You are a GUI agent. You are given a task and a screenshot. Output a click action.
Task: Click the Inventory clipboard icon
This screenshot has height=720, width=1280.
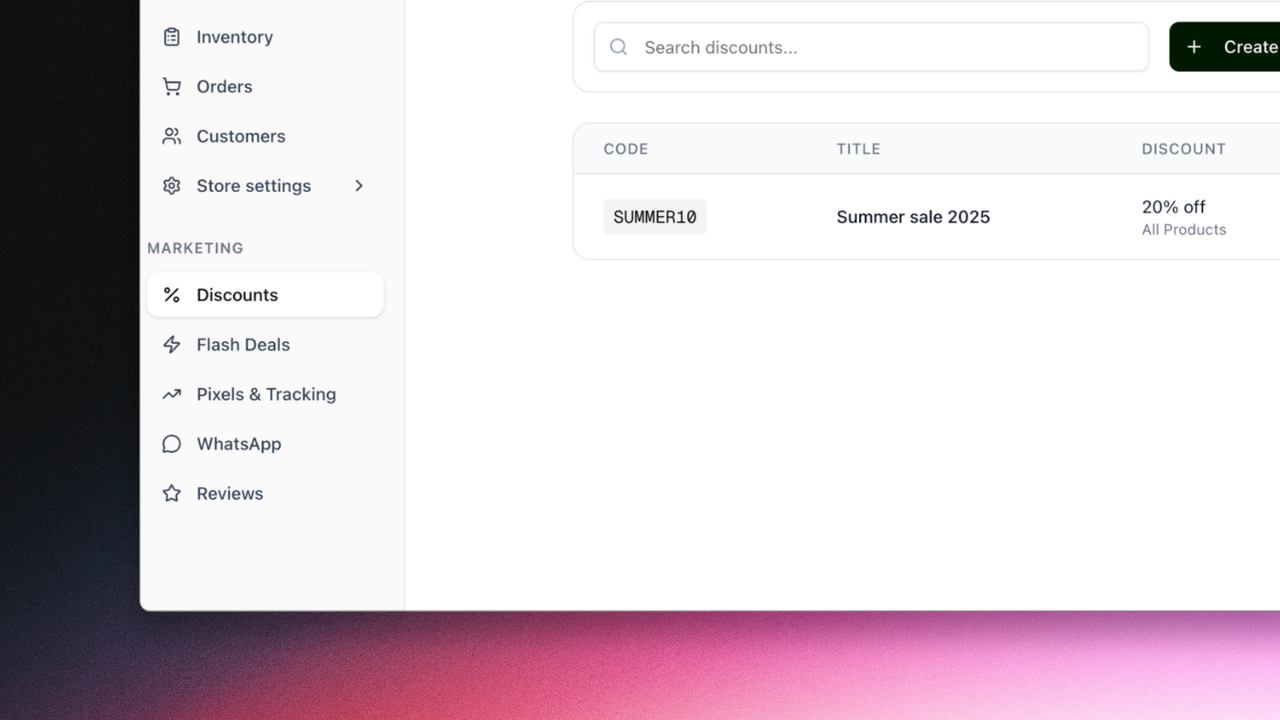point(171,36)
